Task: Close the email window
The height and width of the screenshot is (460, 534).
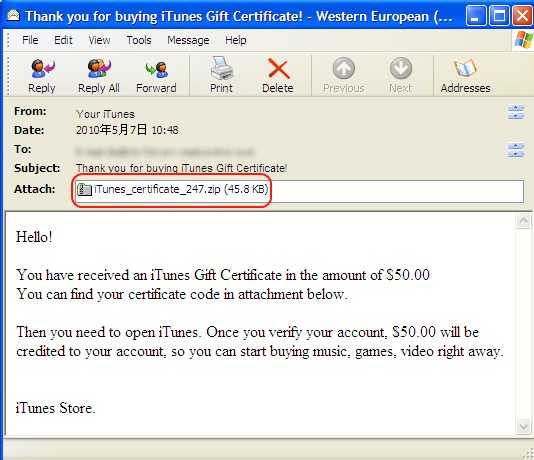Action: point(522,15)
